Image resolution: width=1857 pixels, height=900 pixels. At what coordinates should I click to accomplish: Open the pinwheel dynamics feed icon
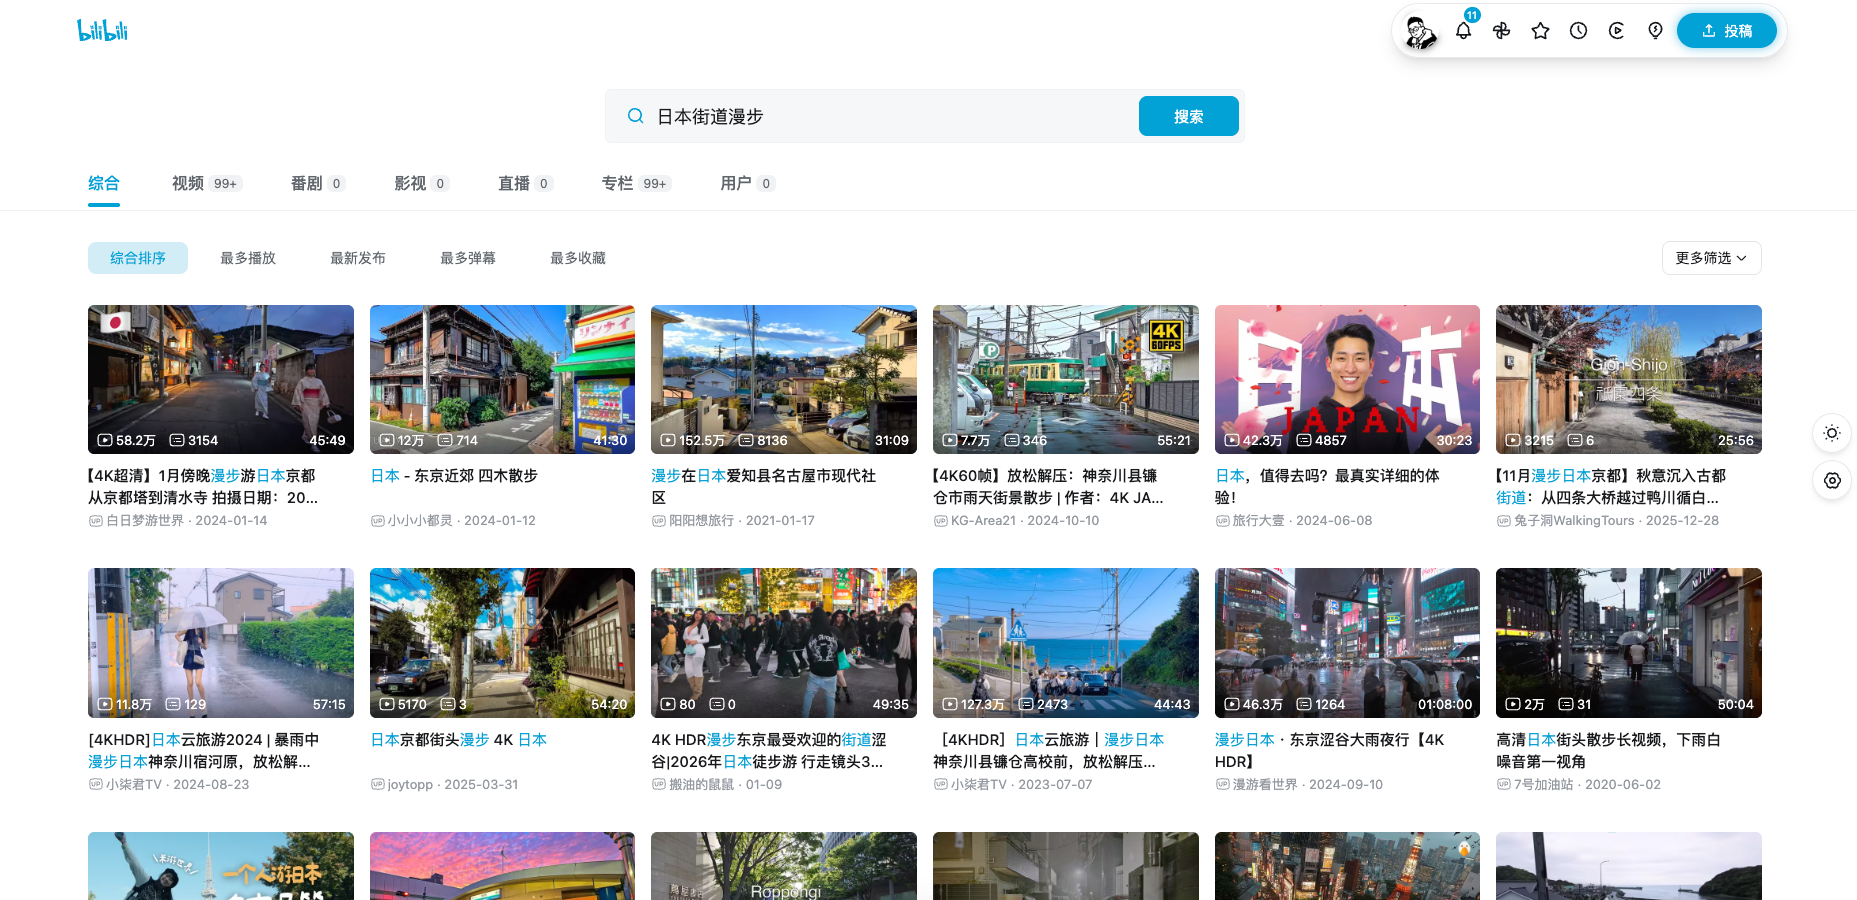1501,31
